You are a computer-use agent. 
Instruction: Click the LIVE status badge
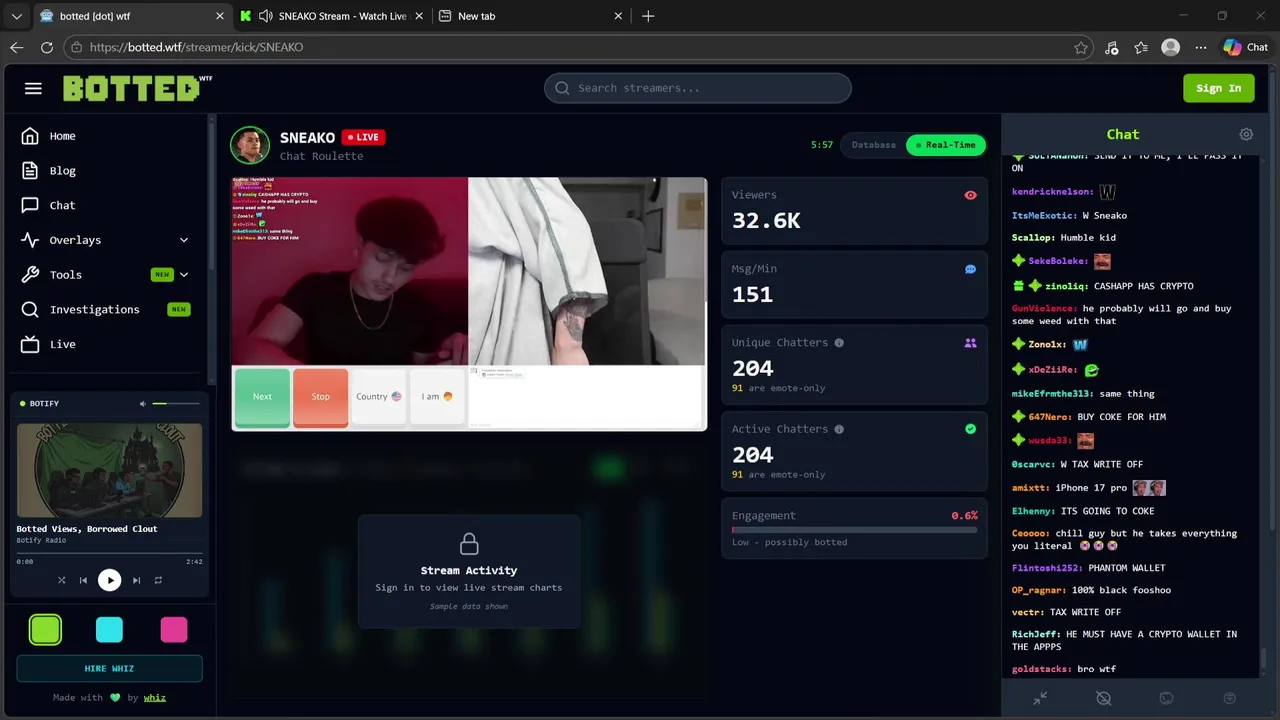pos(363,137)
